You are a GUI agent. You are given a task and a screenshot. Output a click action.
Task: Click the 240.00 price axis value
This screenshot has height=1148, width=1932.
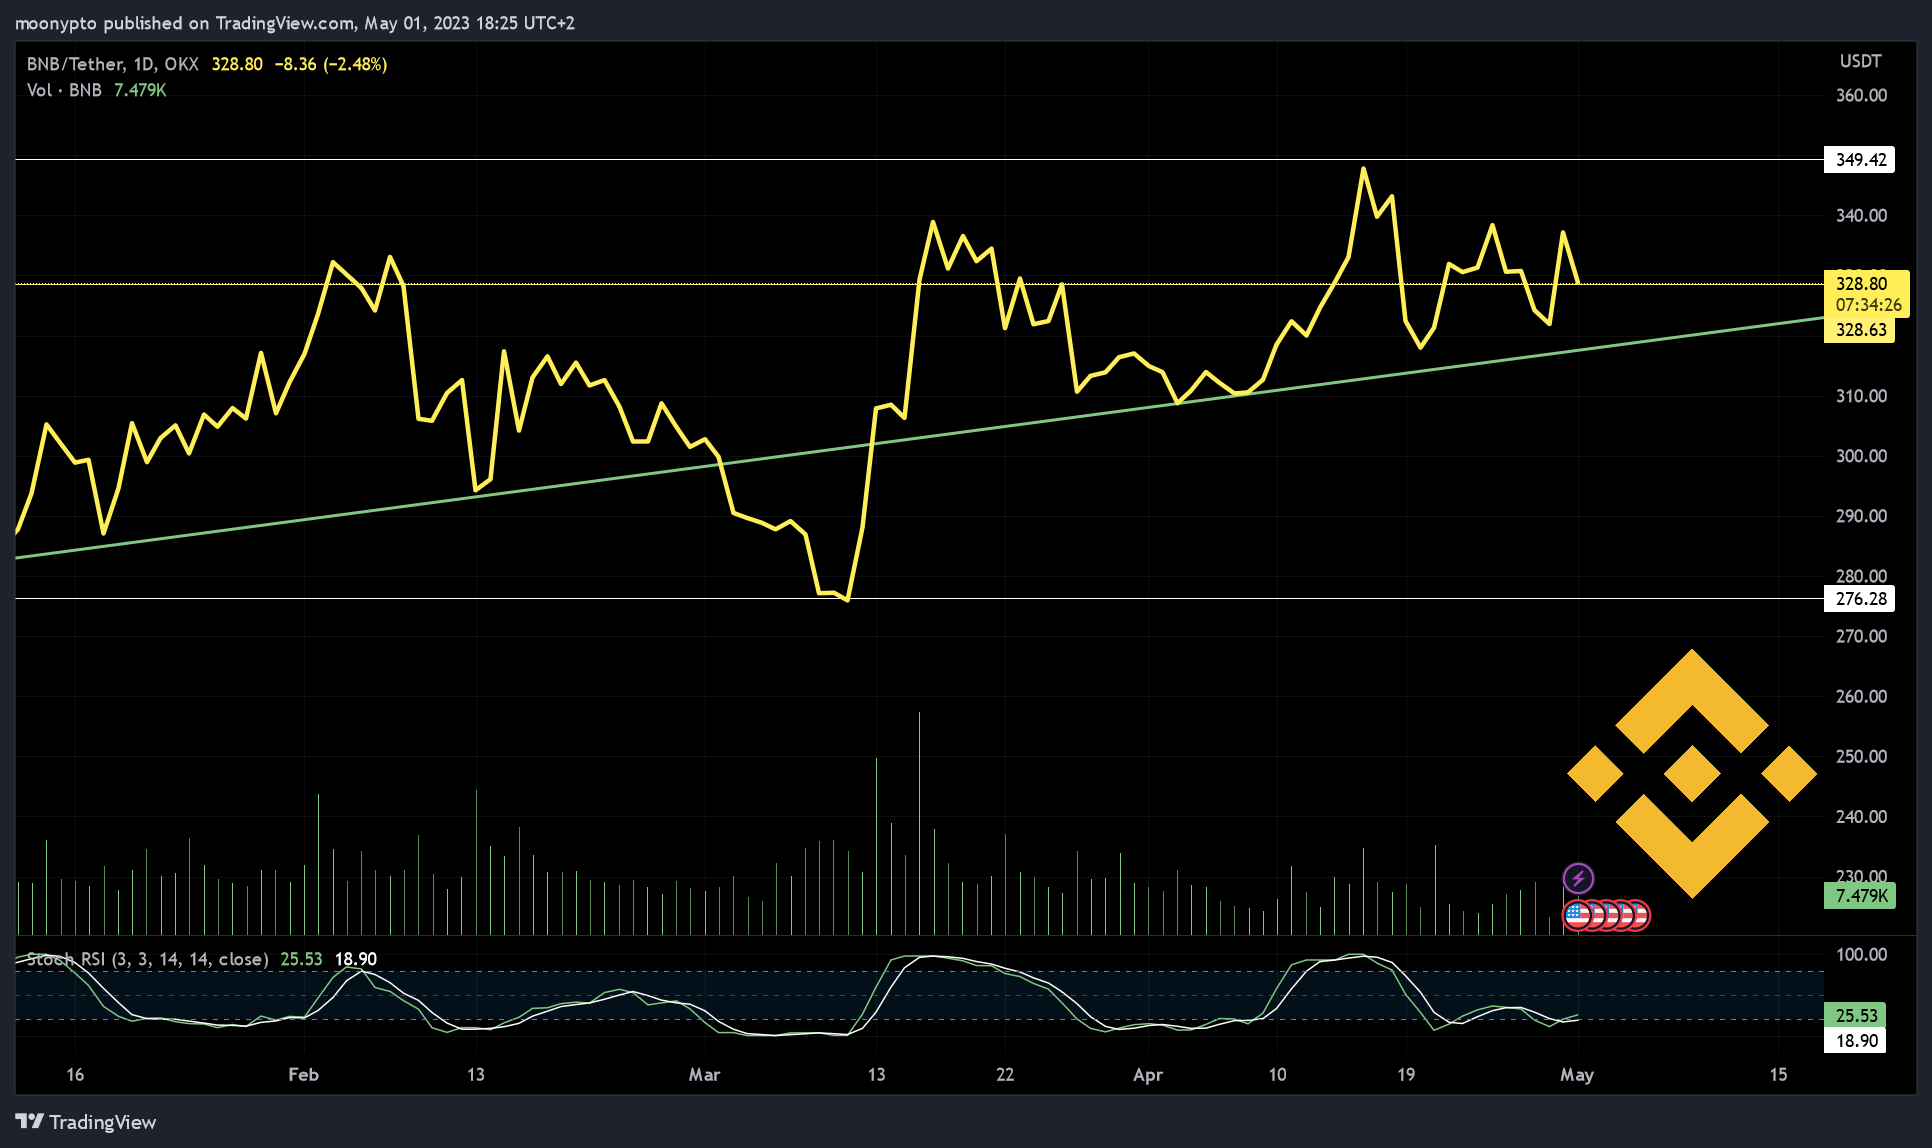pos(1861,816)
